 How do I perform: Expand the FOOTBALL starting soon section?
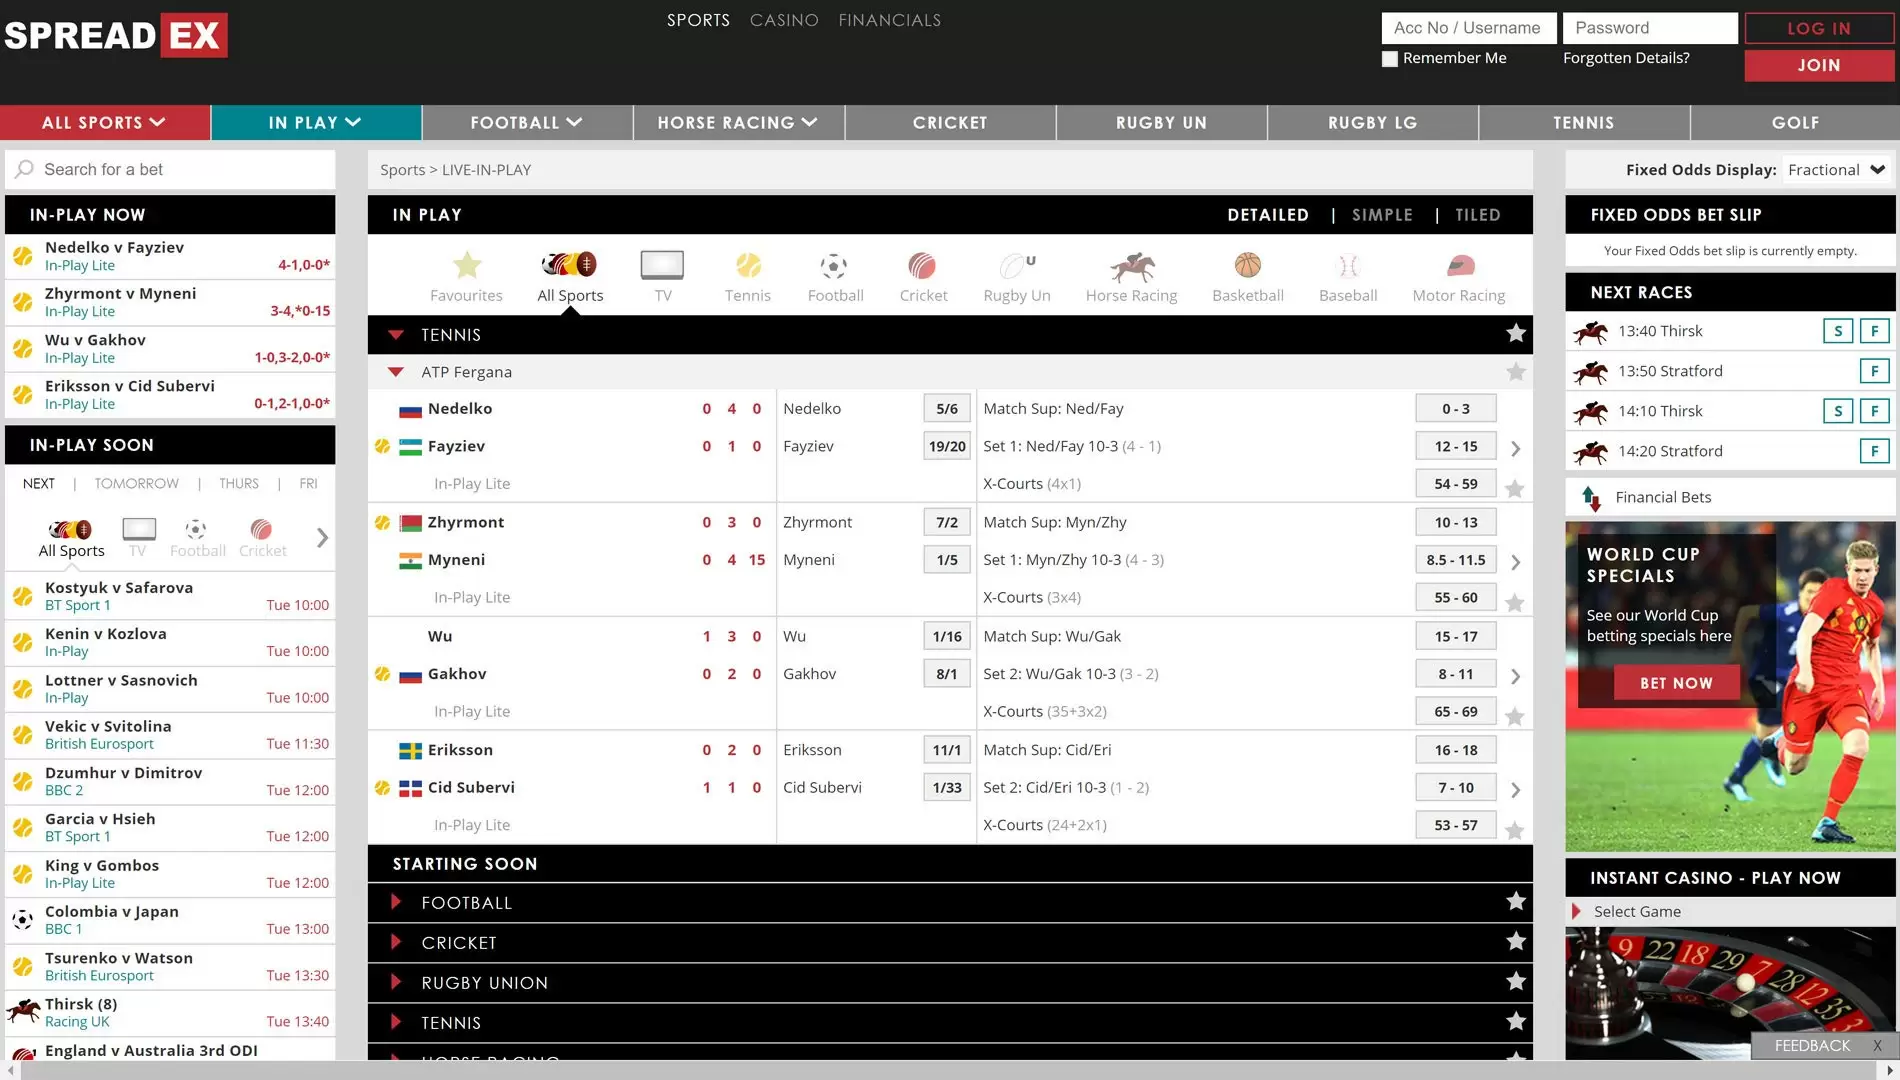click(396, 902)
